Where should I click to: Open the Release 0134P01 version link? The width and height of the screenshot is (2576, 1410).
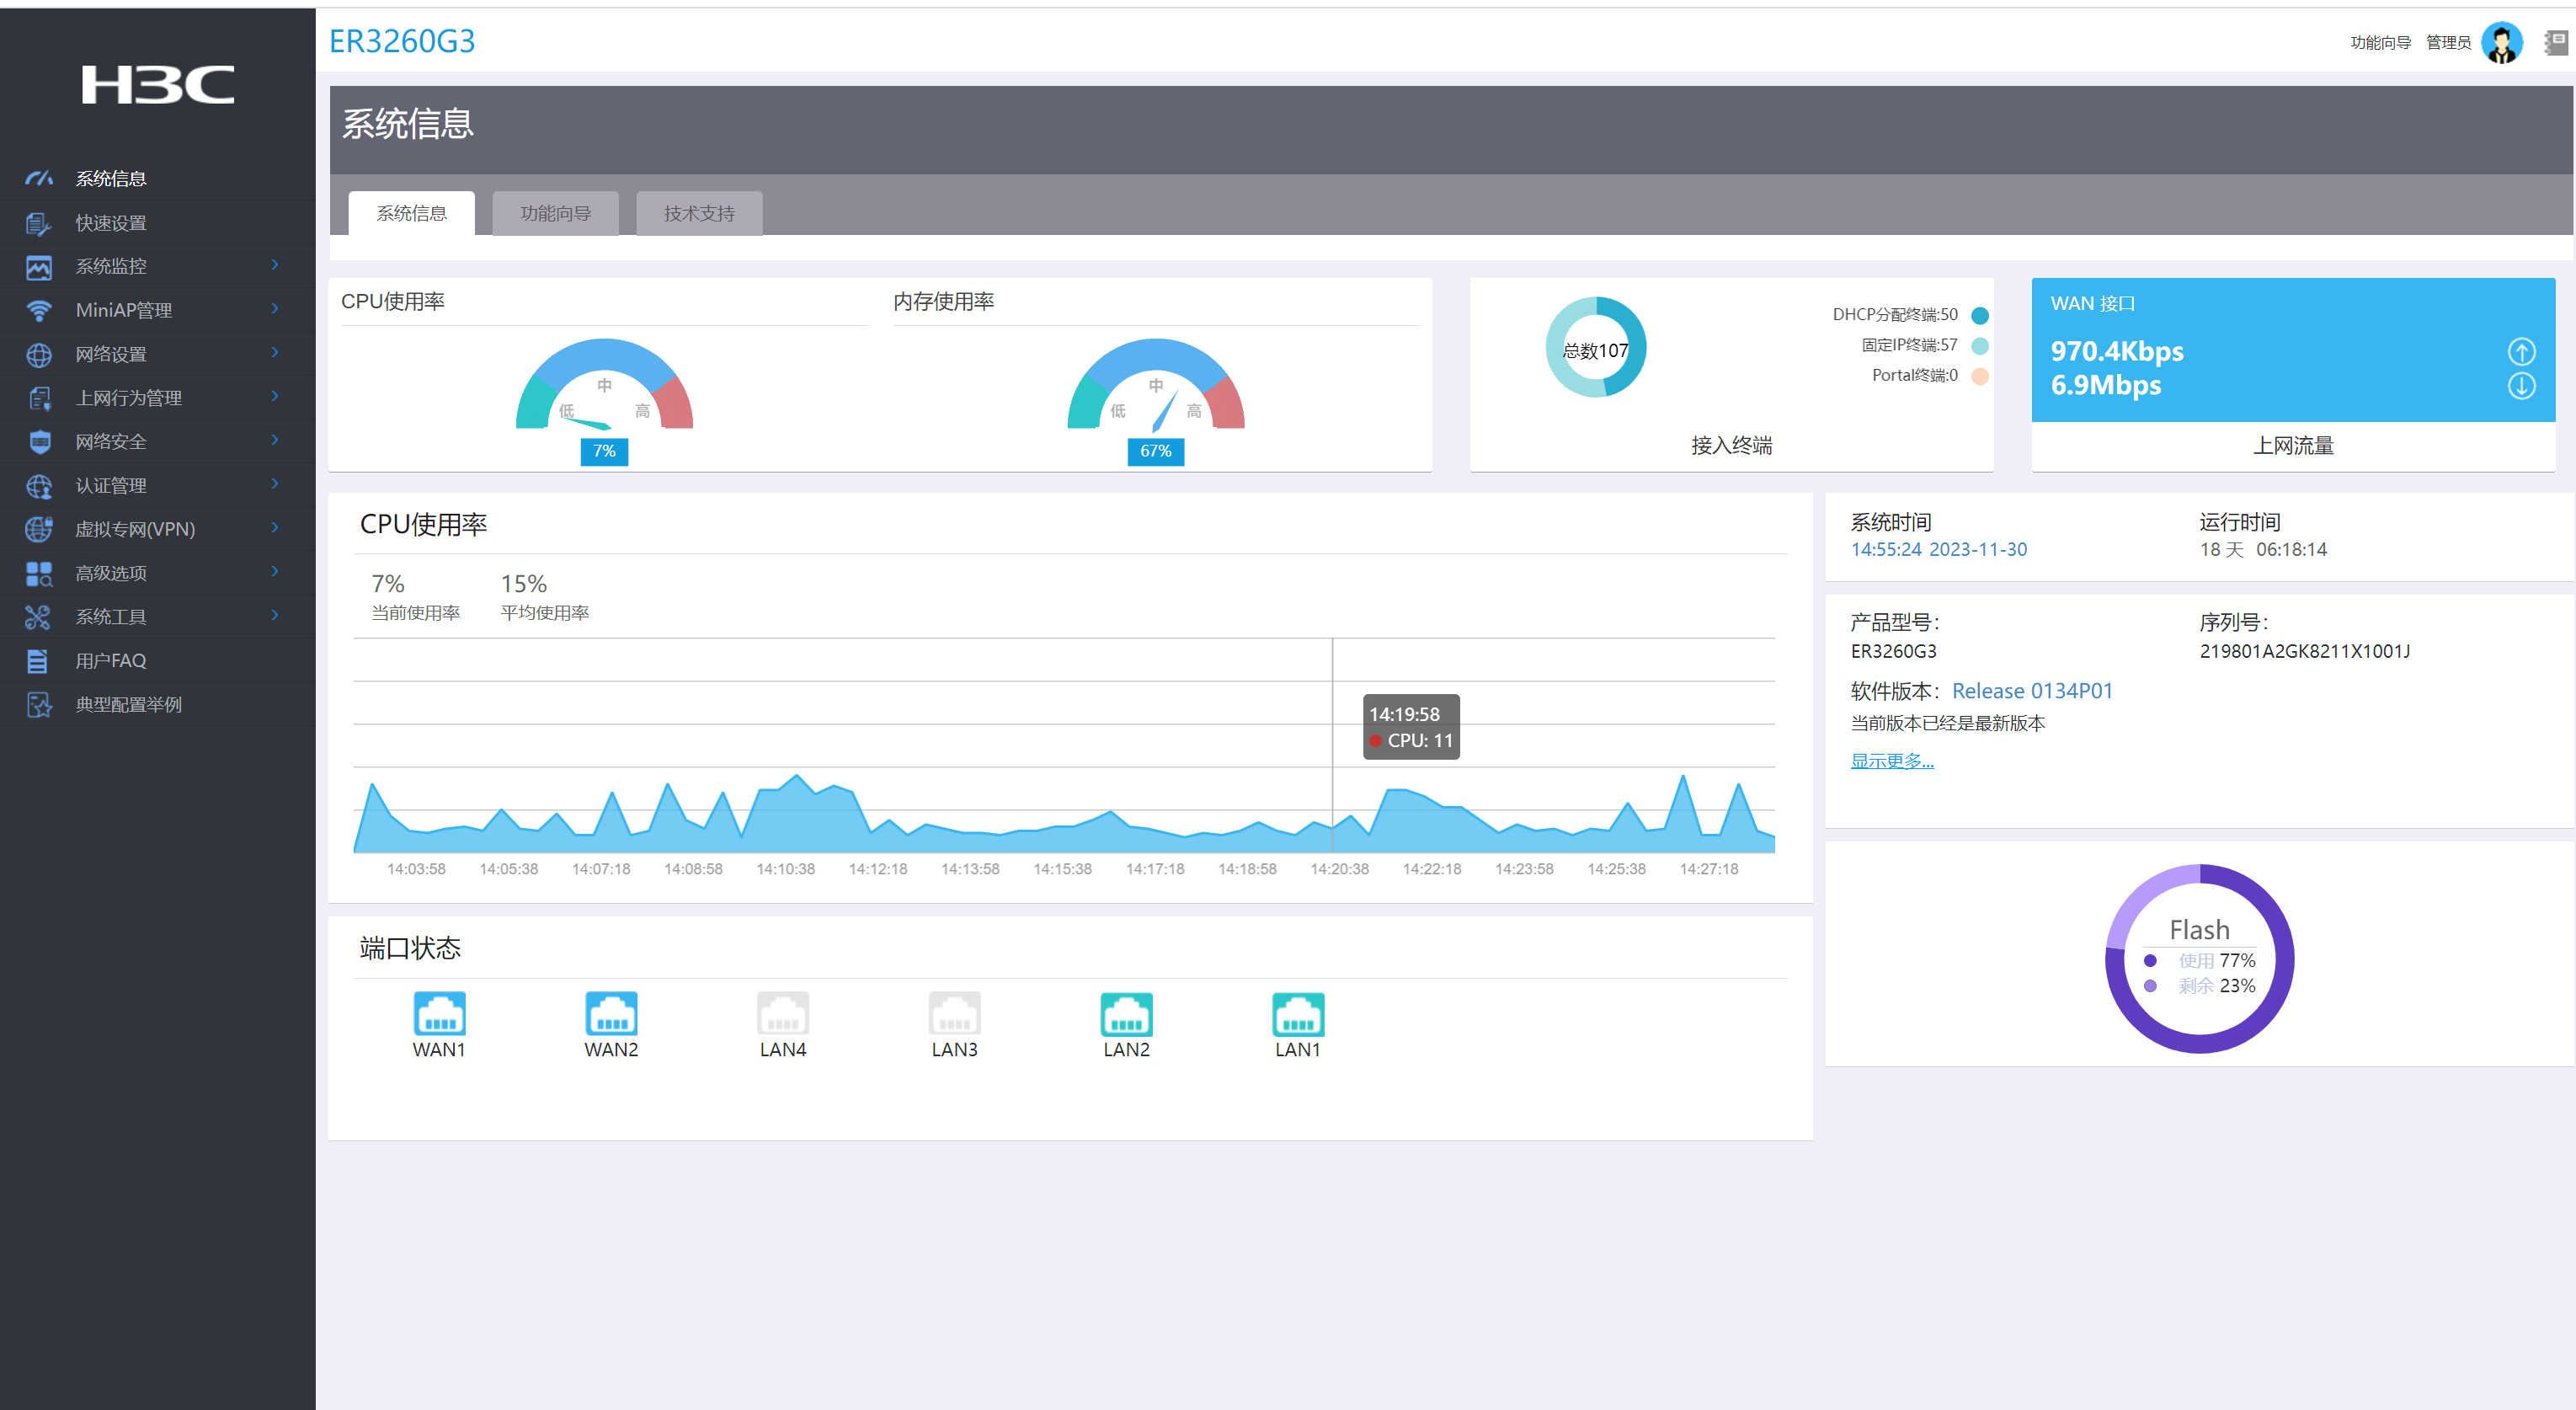2031,691
